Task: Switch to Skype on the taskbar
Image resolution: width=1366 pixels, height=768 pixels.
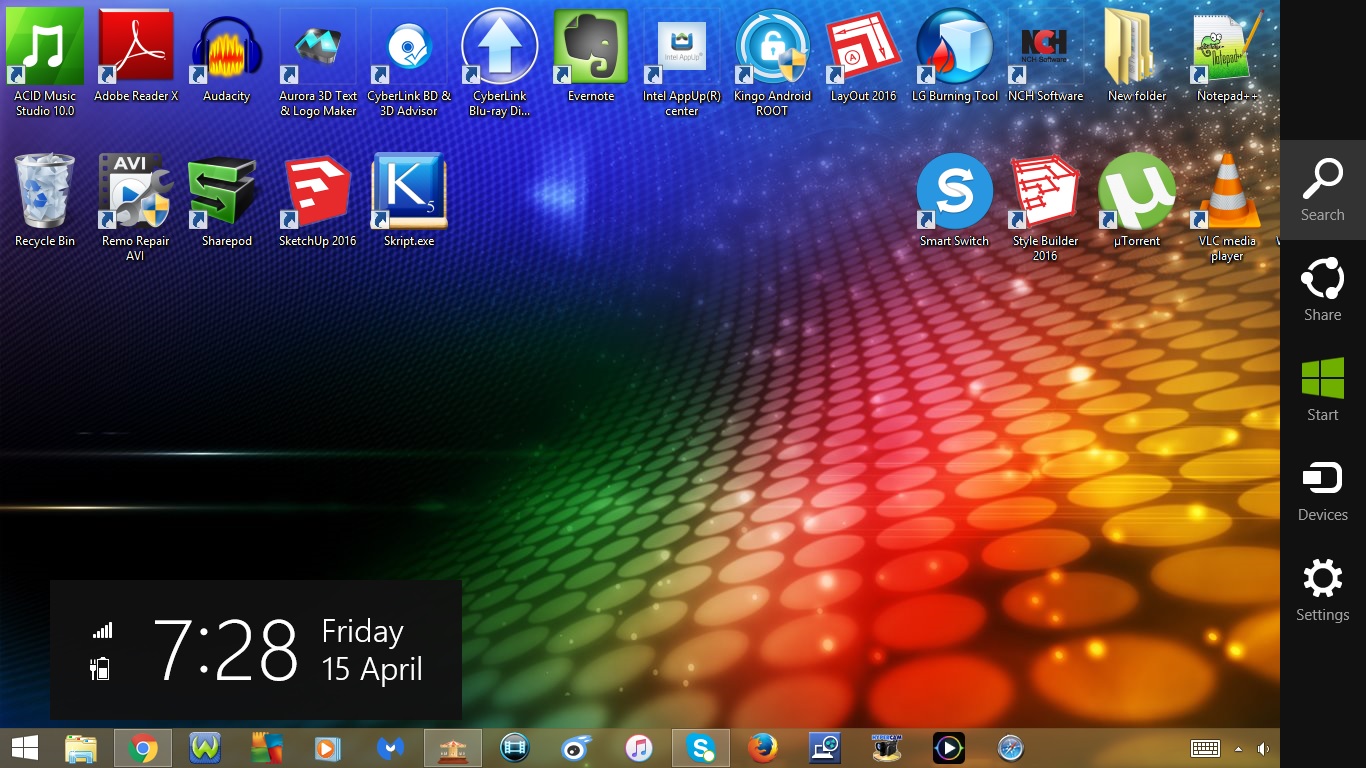Action: [701, 748]
